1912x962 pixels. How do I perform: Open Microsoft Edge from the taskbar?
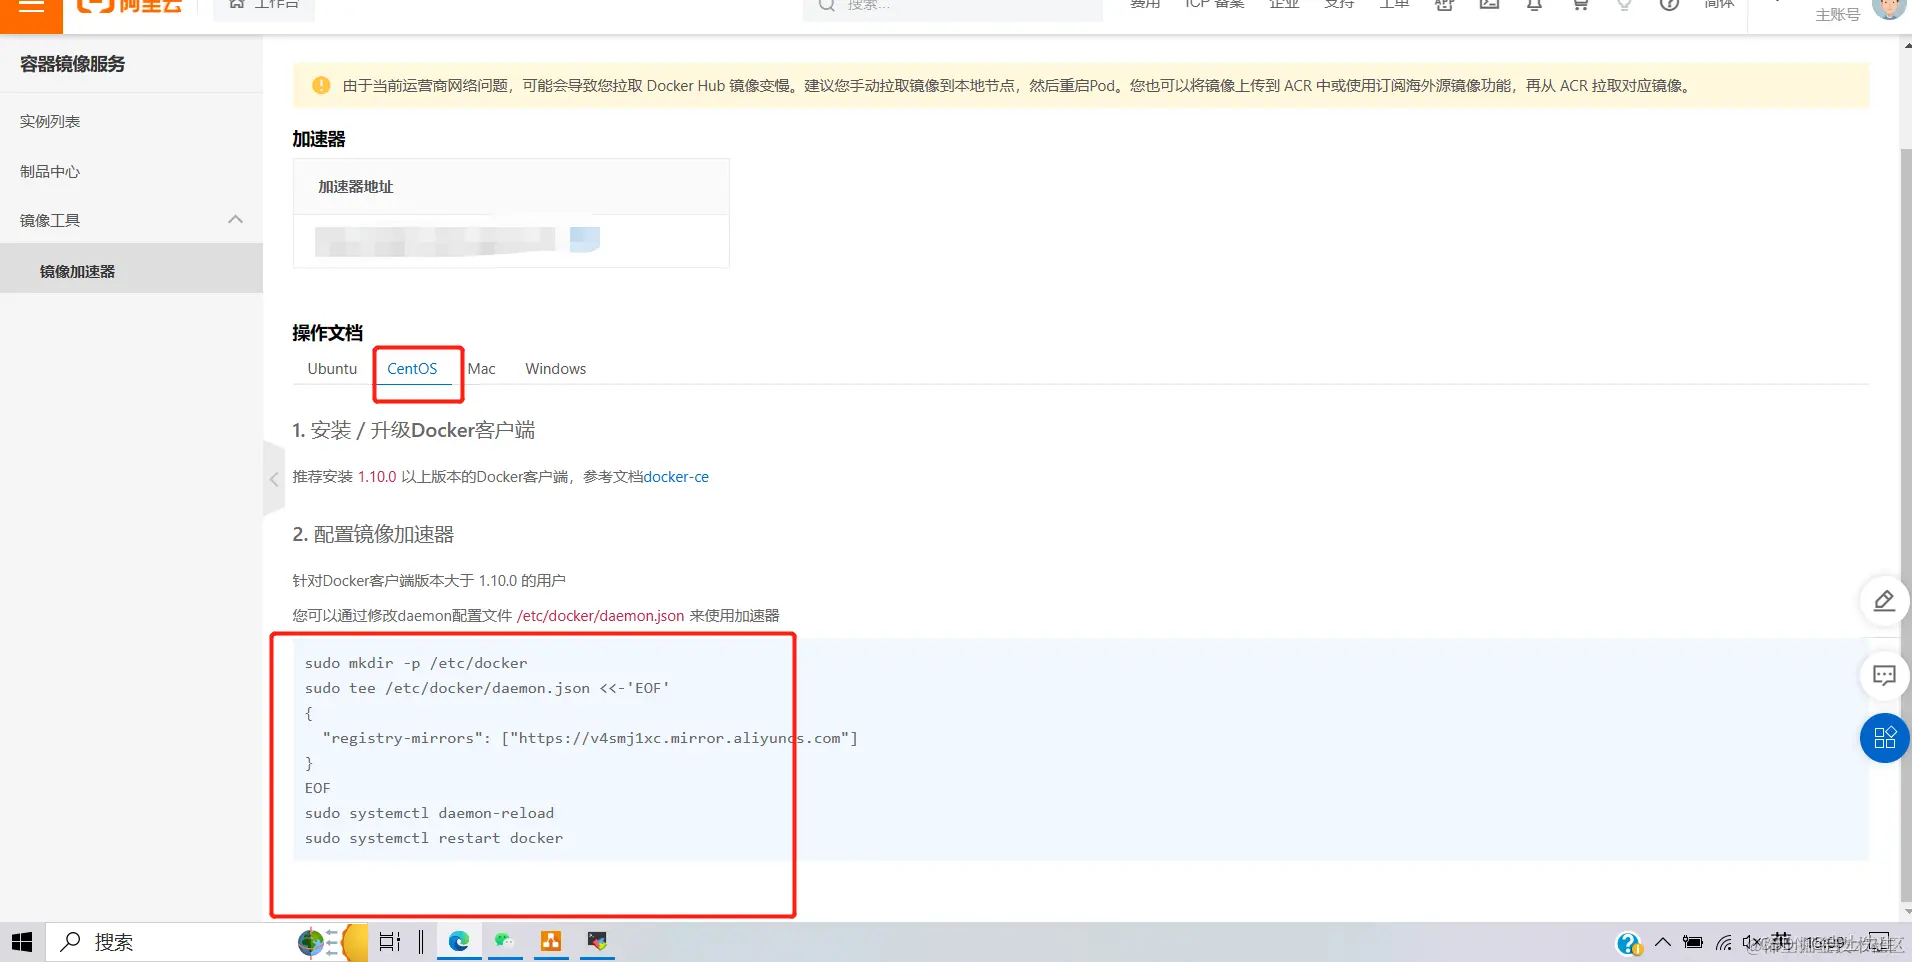(x=458, y=941)
